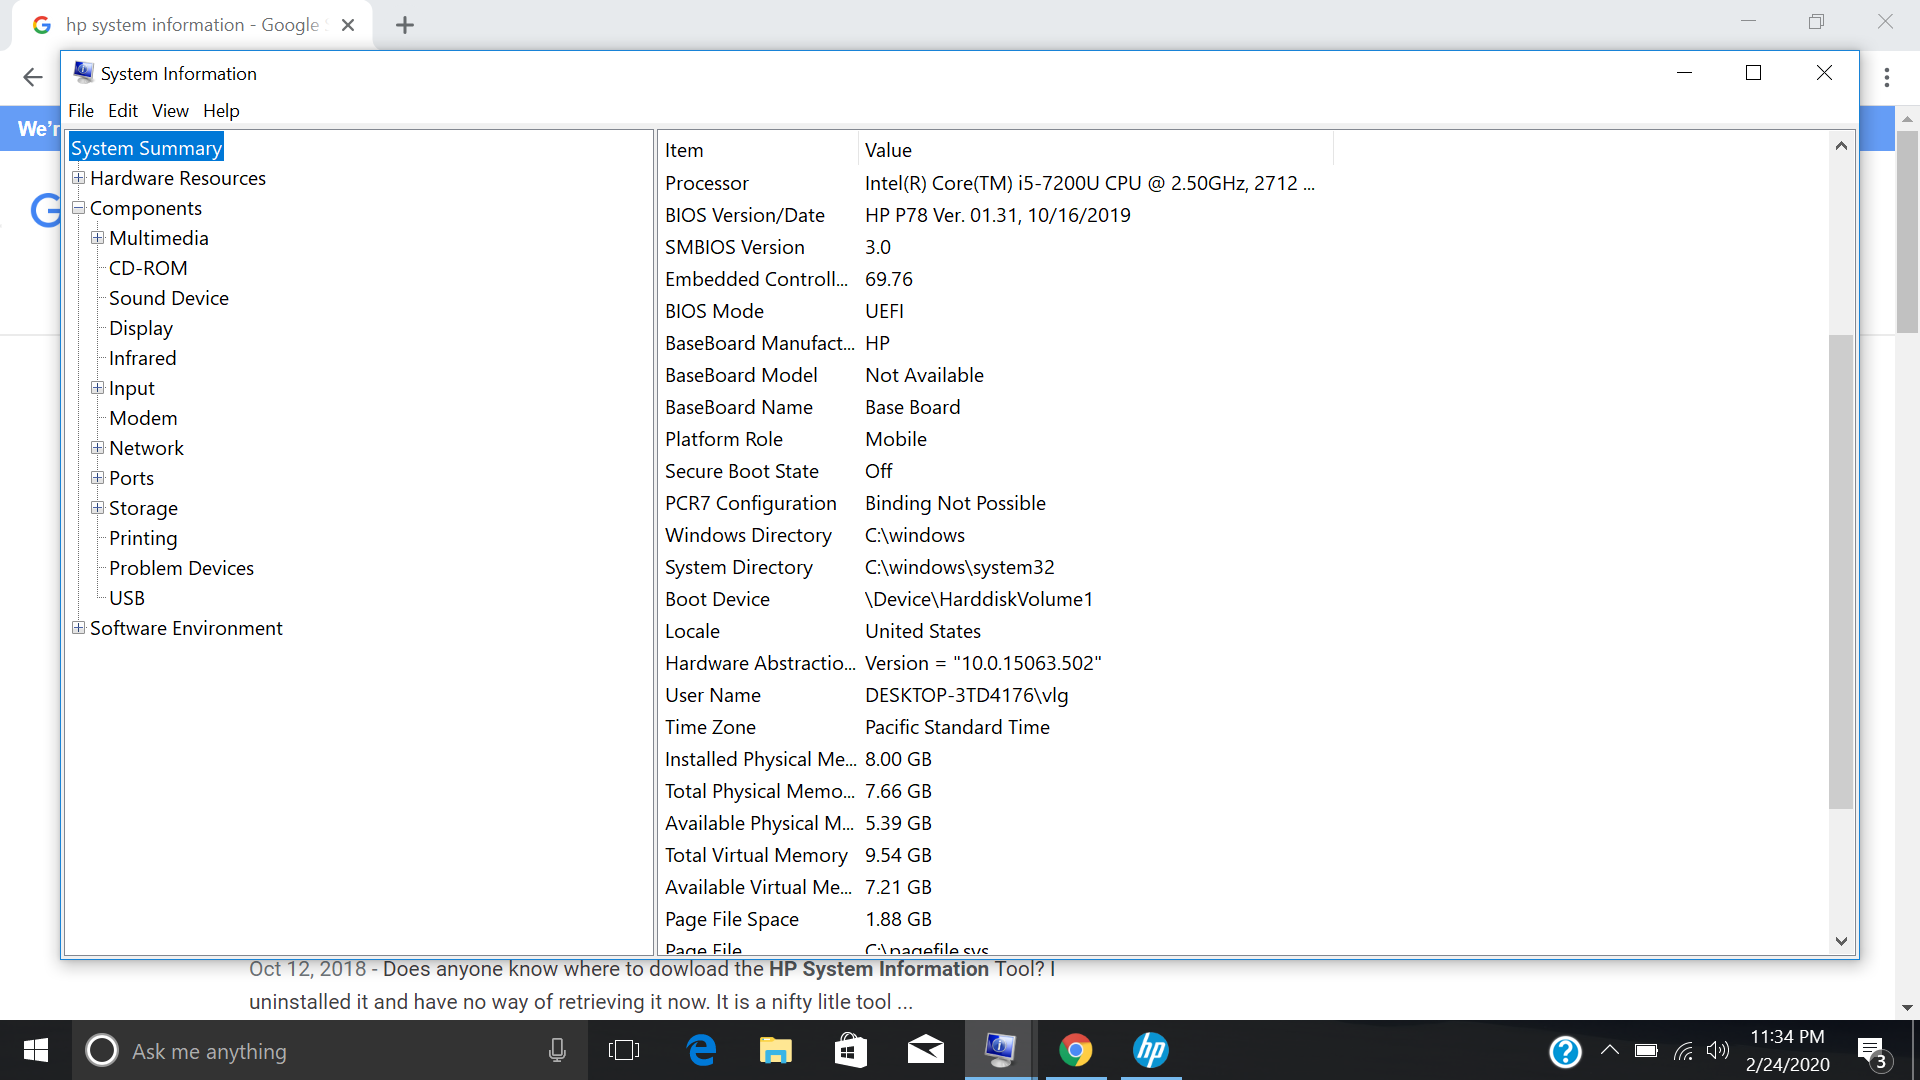This screenshot has height=1080, width=1920.
Task: Select System Summary in the tree
Action: (x=146, y=148)
